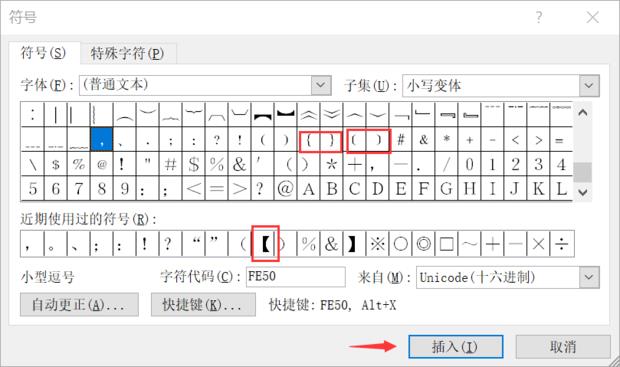Select the ideographic period 。 in recent symbols
Screen dimensions: 620x367
pyautogui.click(x=55, y=244)
